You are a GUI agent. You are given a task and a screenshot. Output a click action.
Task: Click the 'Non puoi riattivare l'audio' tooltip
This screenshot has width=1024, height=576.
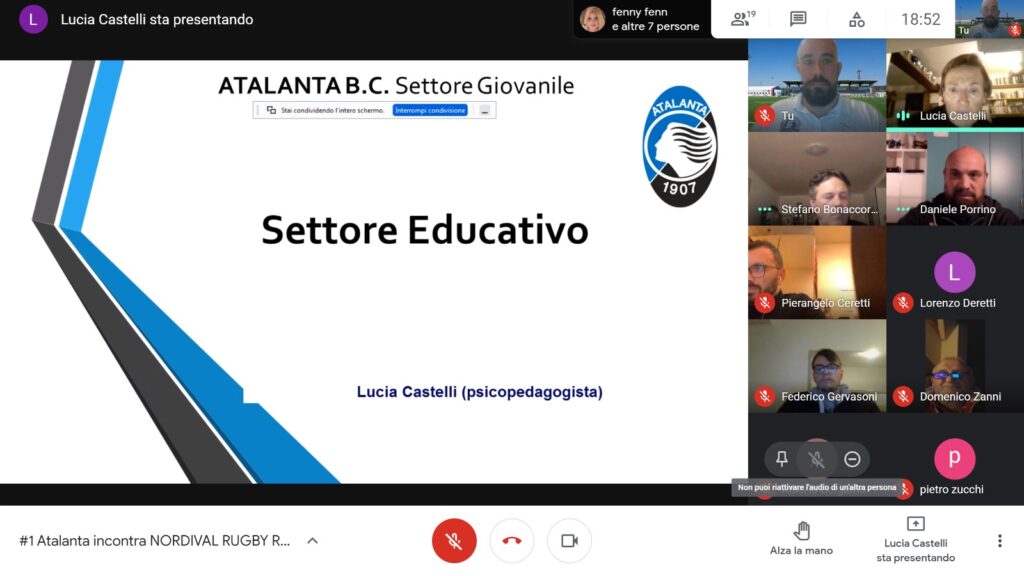pos(817,488)
